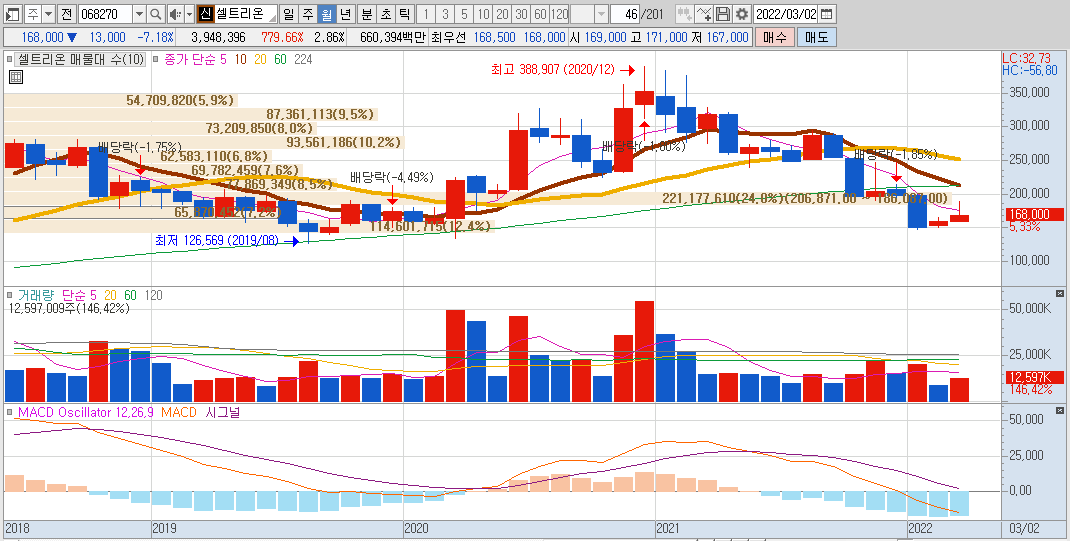Select the 3 interval button

(x=446, y=14)
